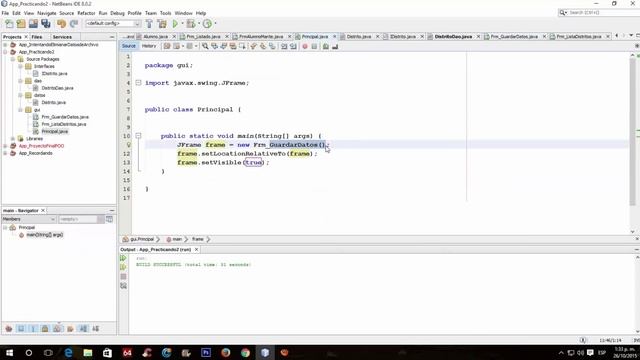Click the lightbulb hint icon on line 11
640x360 pixels.
pos(129,144)
